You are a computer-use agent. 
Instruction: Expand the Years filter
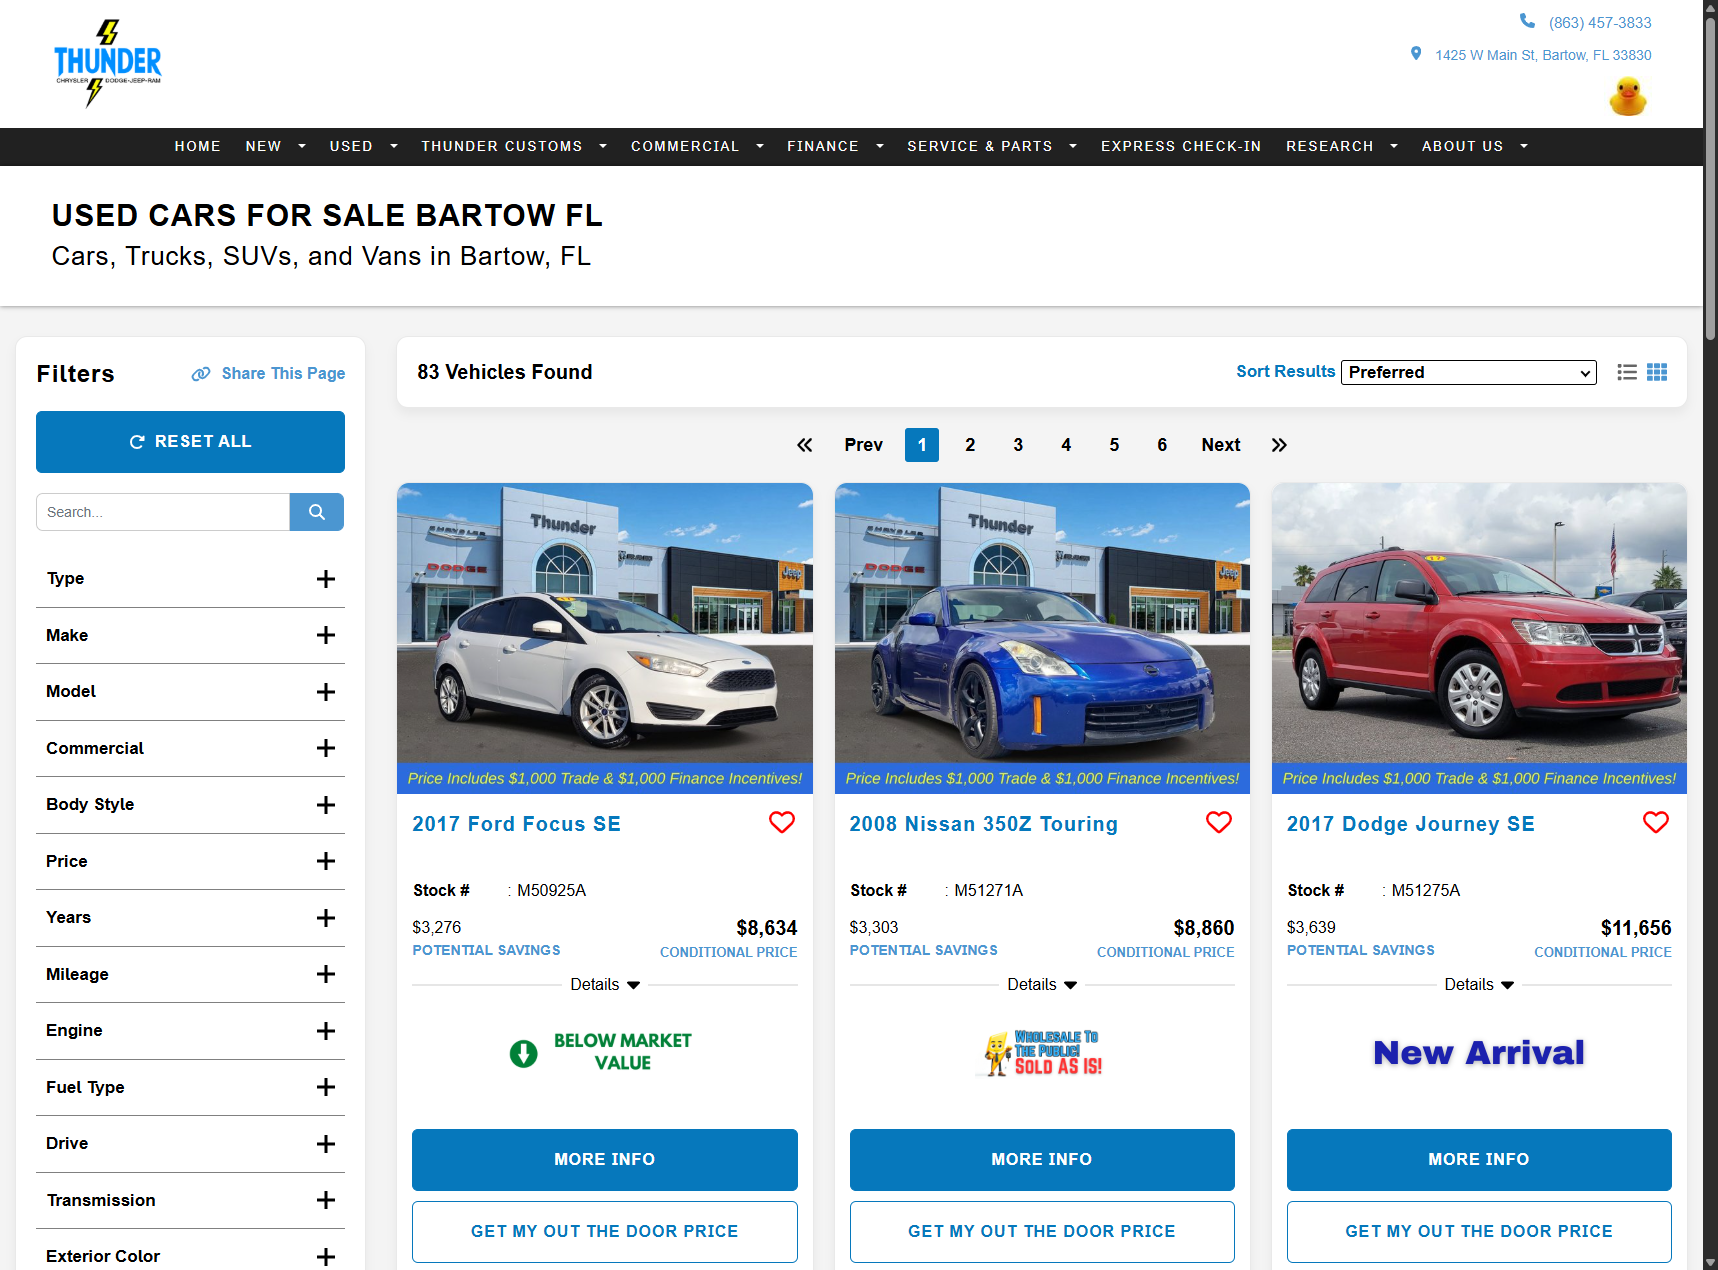click(190, 918)
